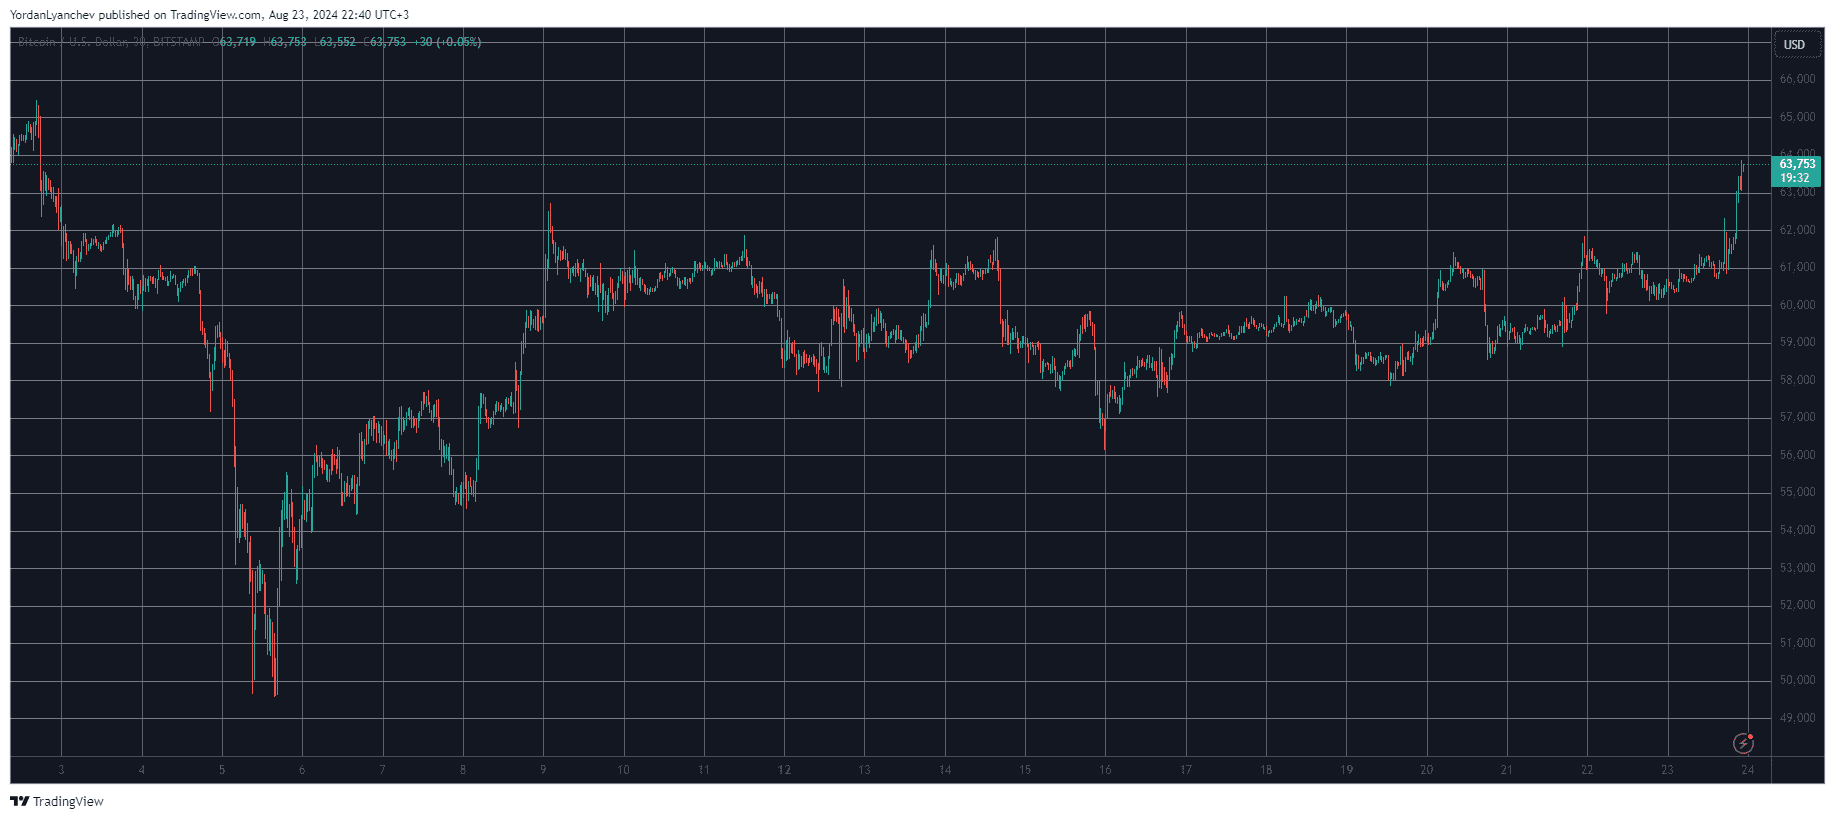This screenshot has width=1835, height=819.
Task: Click the current price label 63,753
Action: pyautogui.click(x=1797, y=164)
